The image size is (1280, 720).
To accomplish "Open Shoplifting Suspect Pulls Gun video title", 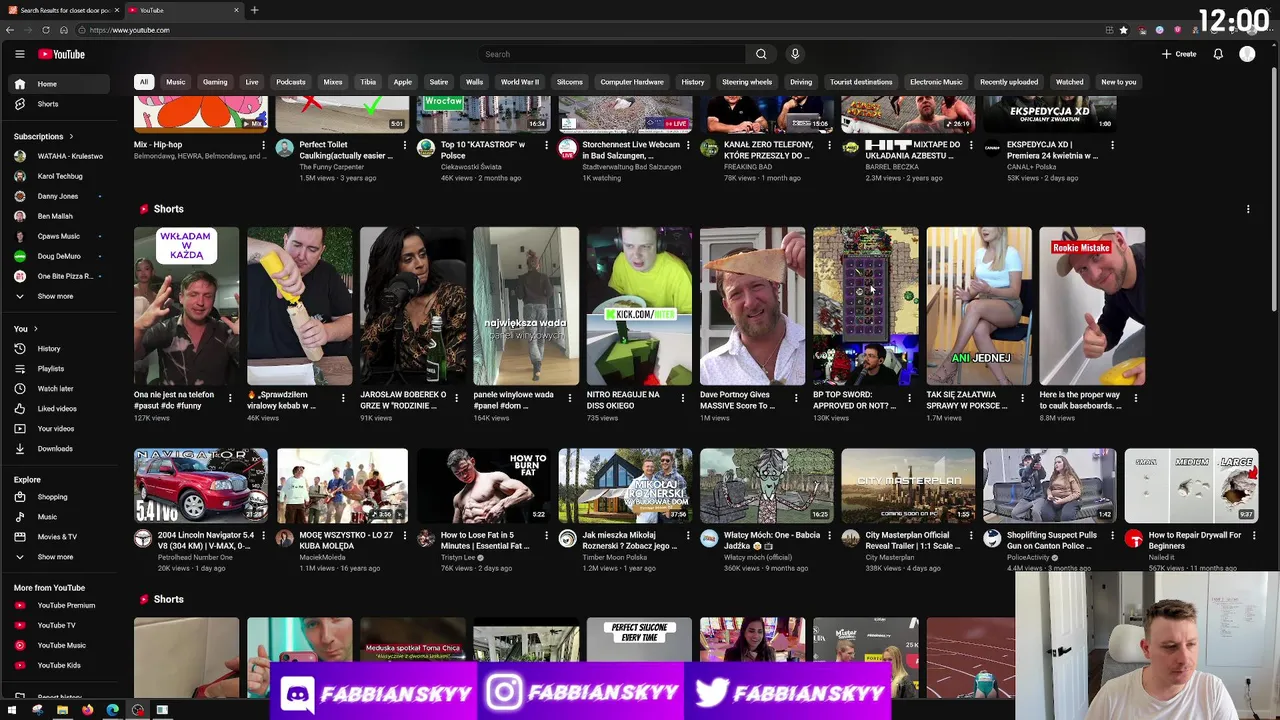I will [x=1053, y=540].
